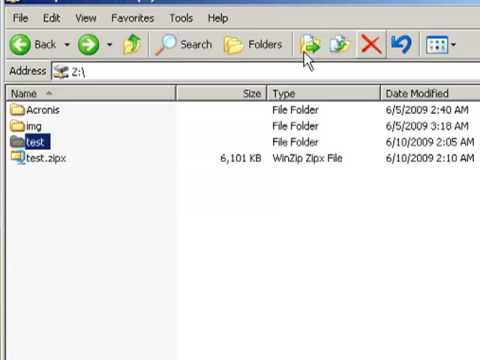
Task: Open the Favorites menu
Action: pyautogui.click(x=132, y=18)
